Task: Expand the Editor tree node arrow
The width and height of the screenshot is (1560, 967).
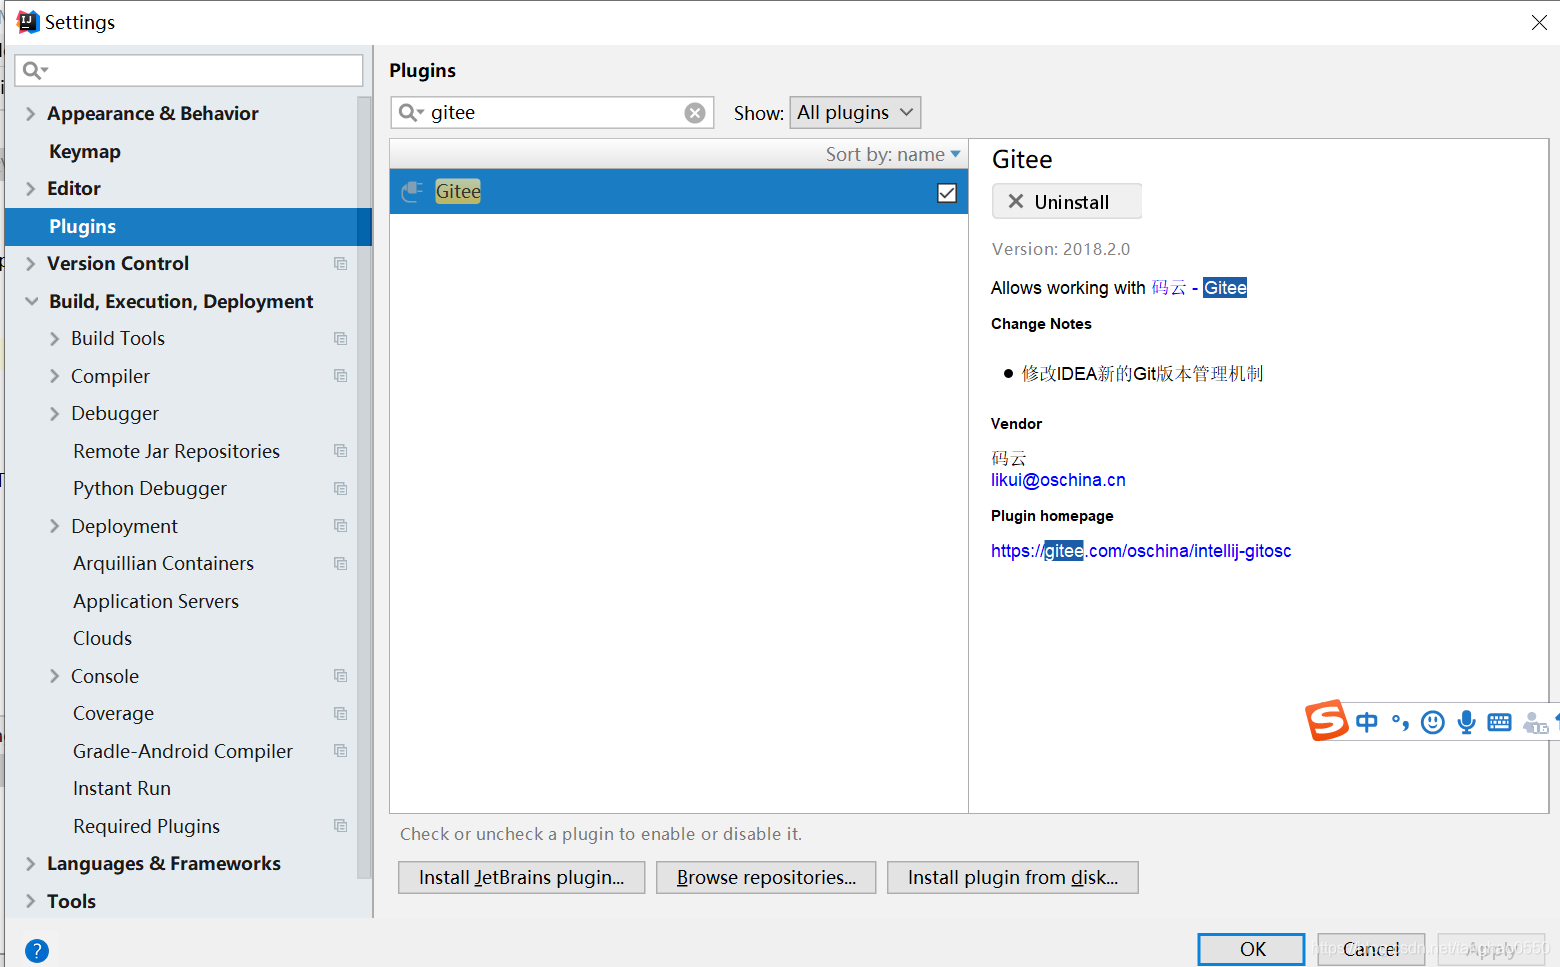Action: 30,189
